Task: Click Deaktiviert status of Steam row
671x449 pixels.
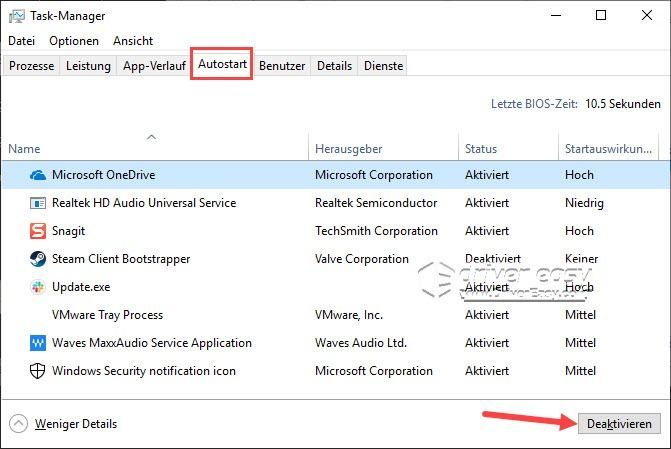Action: pyautogui.click(x=493, y=259)
